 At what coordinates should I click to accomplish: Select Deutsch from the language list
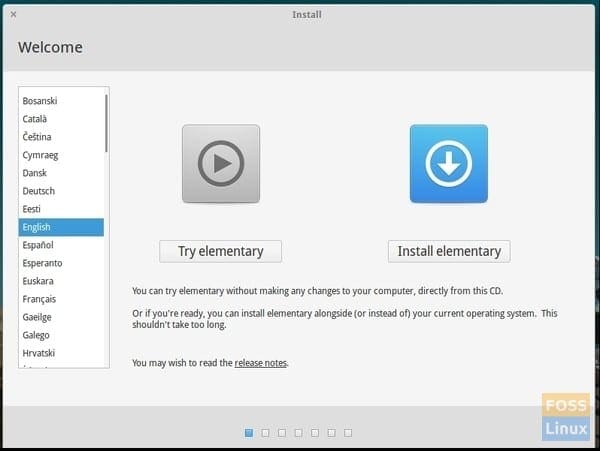pyautogui.click(x=61, y=191)
